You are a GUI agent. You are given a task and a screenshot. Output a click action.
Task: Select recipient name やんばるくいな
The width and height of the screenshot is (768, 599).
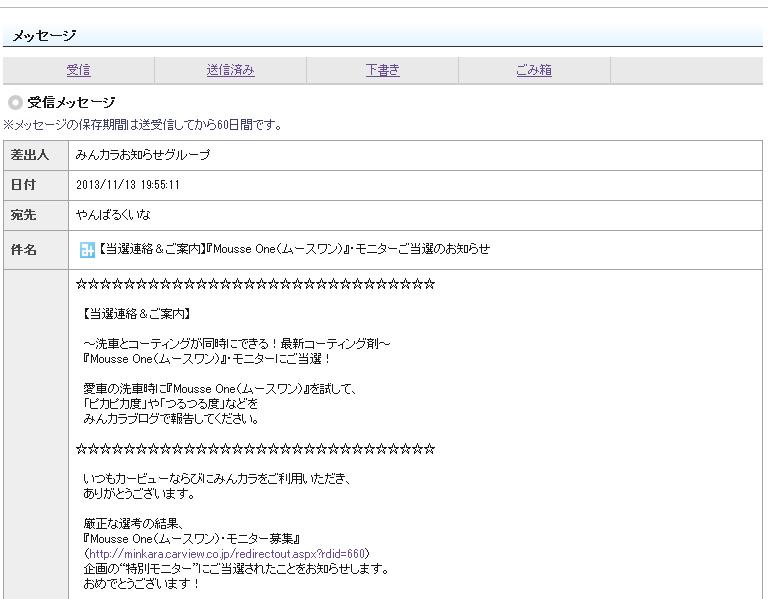(113, 215)
